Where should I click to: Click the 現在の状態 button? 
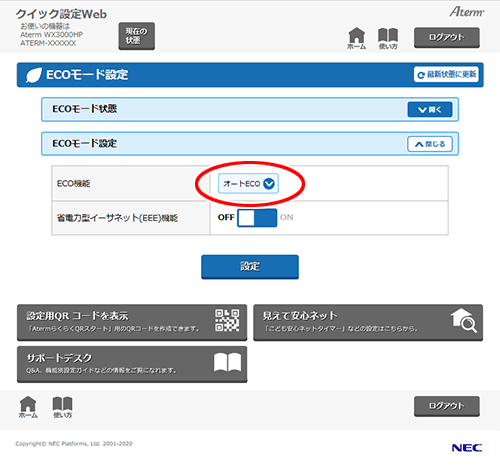point(137,36)
